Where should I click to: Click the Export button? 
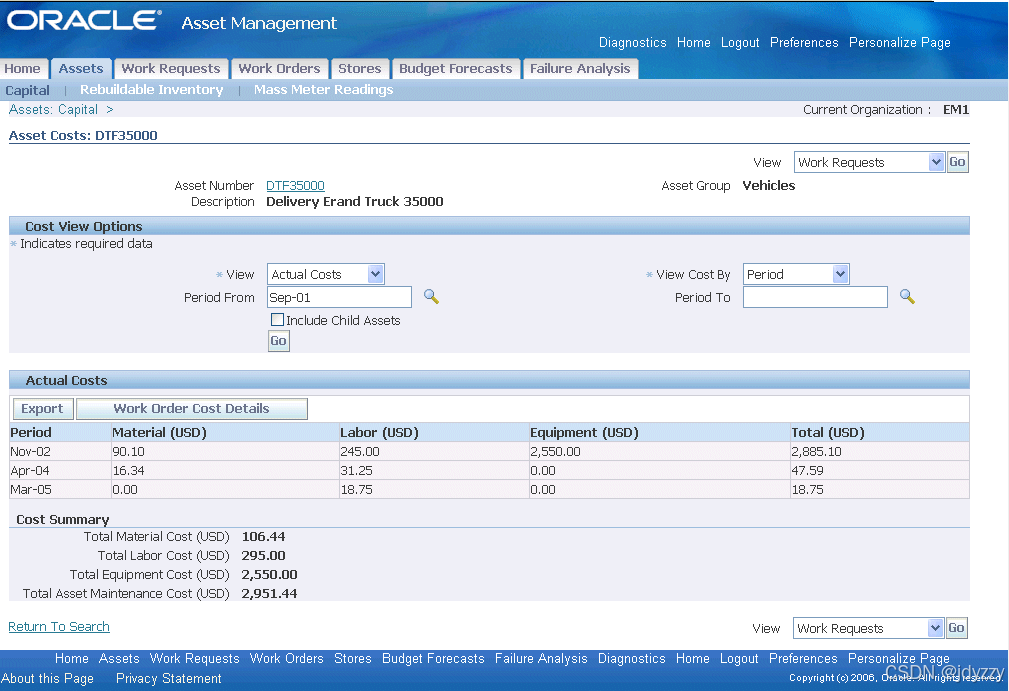pos(42,409)
